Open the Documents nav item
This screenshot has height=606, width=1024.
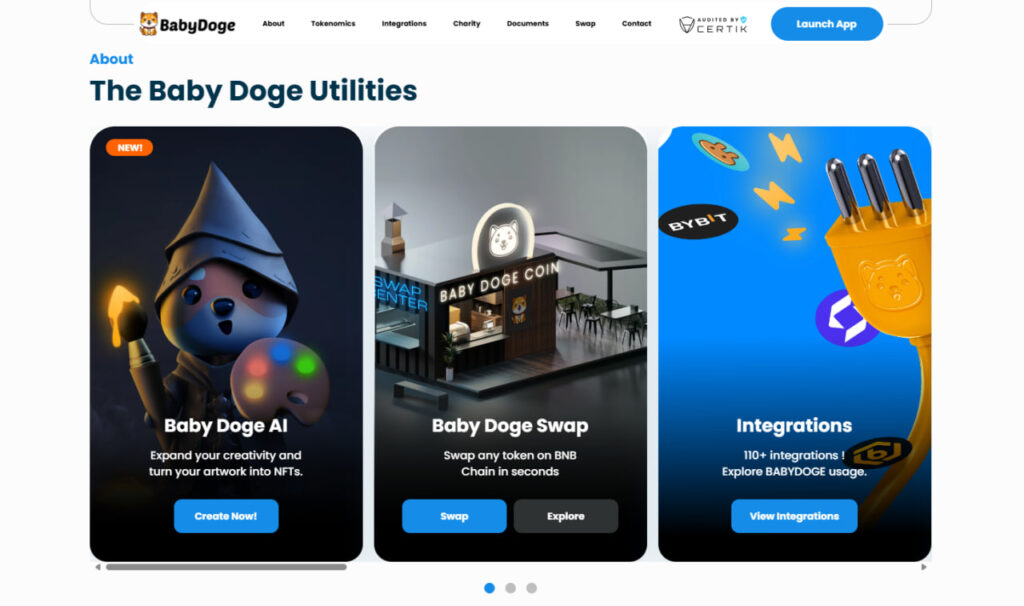click(528, 24)
